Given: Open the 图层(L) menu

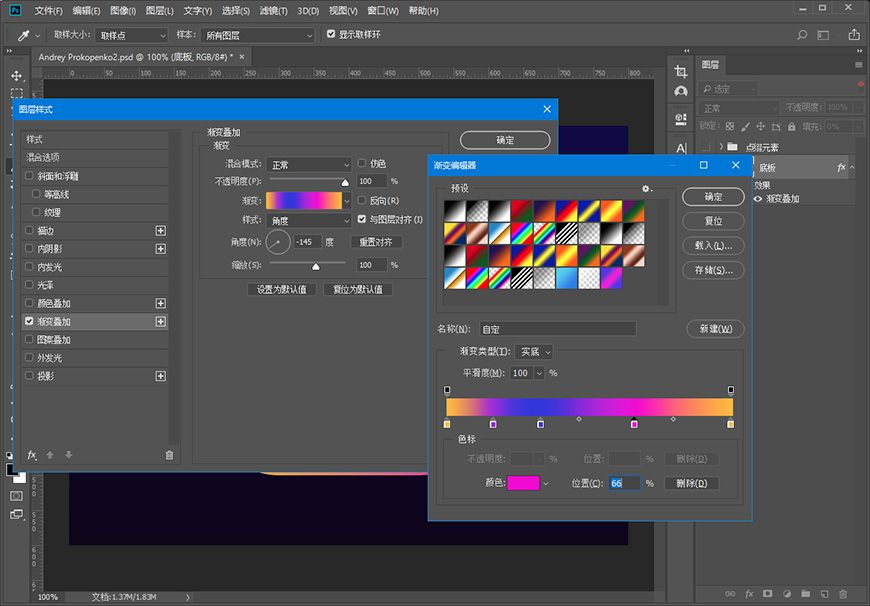Looking at the screenshot, I should (x=160, y=11).
